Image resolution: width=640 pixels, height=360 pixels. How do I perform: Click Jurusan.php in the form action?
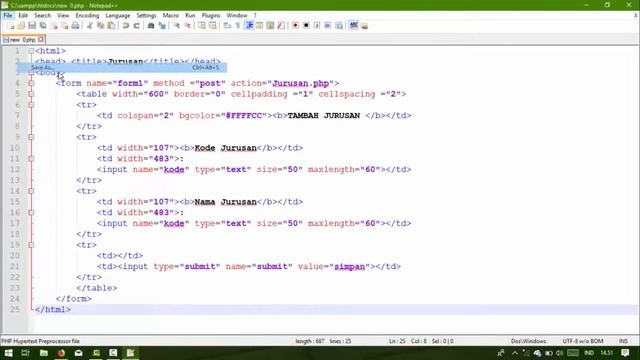point(300,83)
